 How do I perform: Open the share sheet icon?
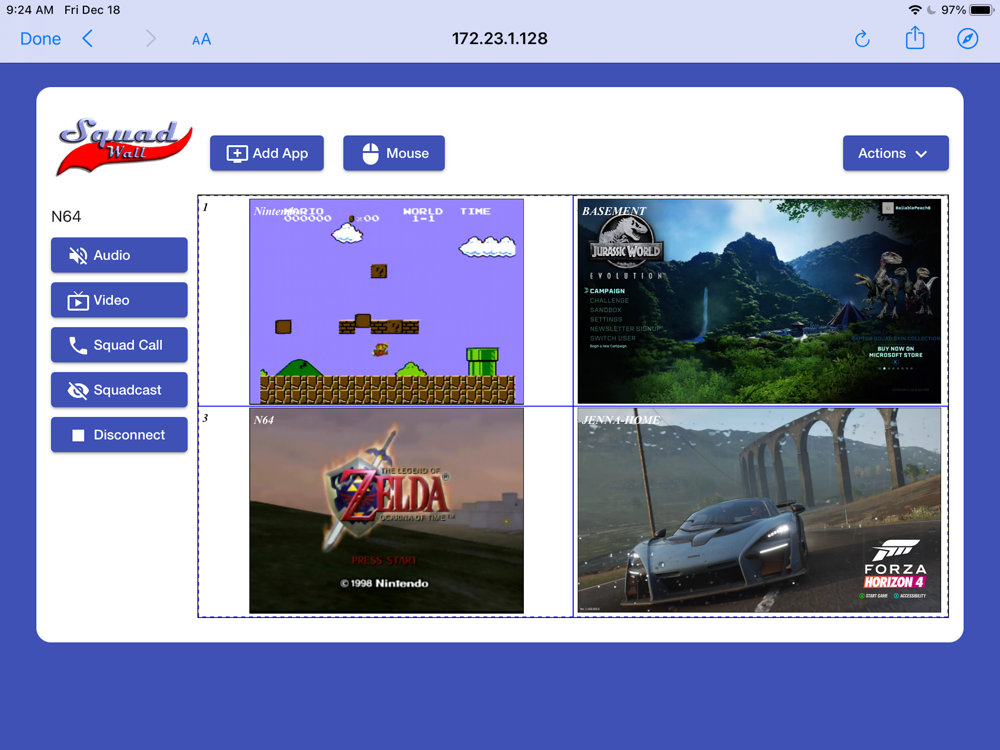click(915, 38)
